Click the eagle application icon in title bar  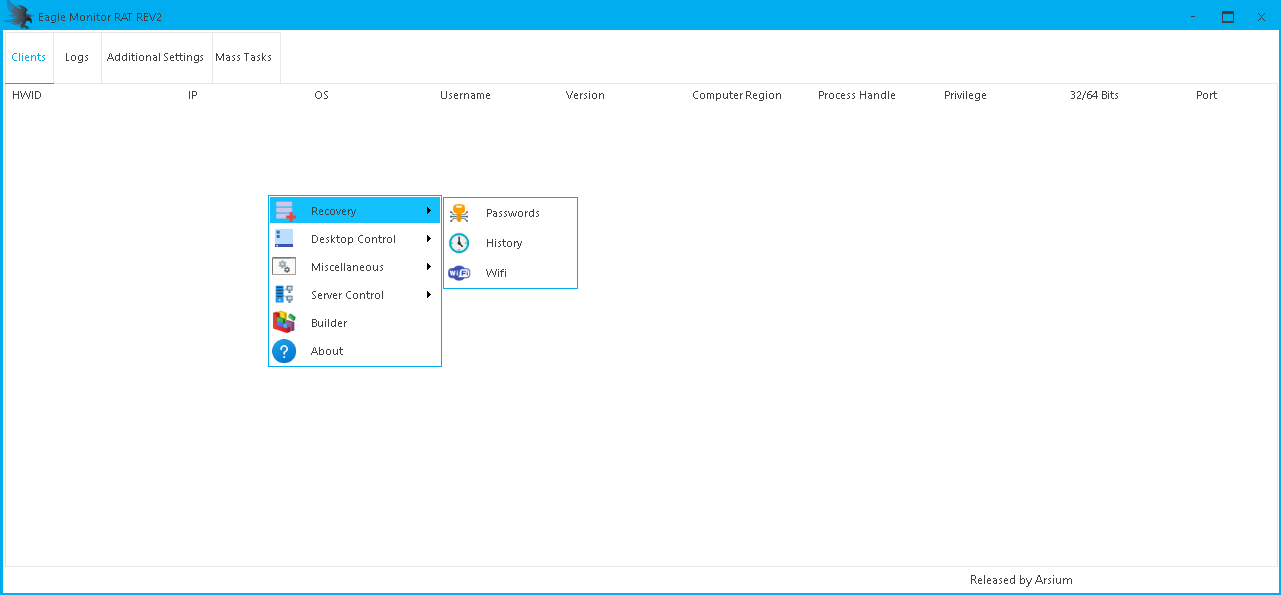[x=18, y=16]
